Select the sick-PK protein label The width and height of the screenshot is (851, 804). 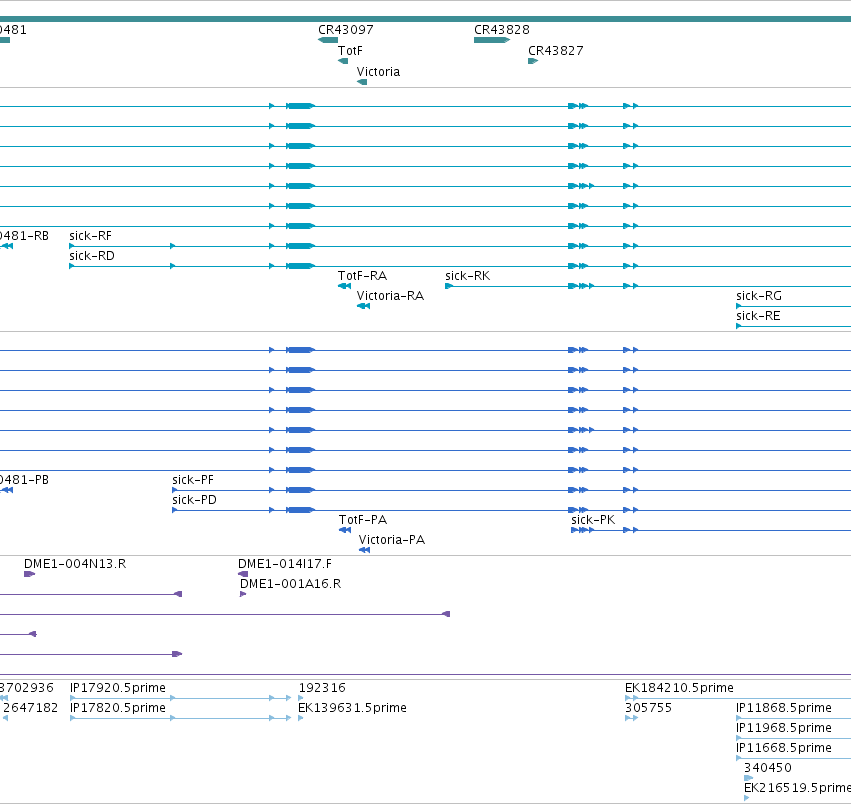point(593,521)
